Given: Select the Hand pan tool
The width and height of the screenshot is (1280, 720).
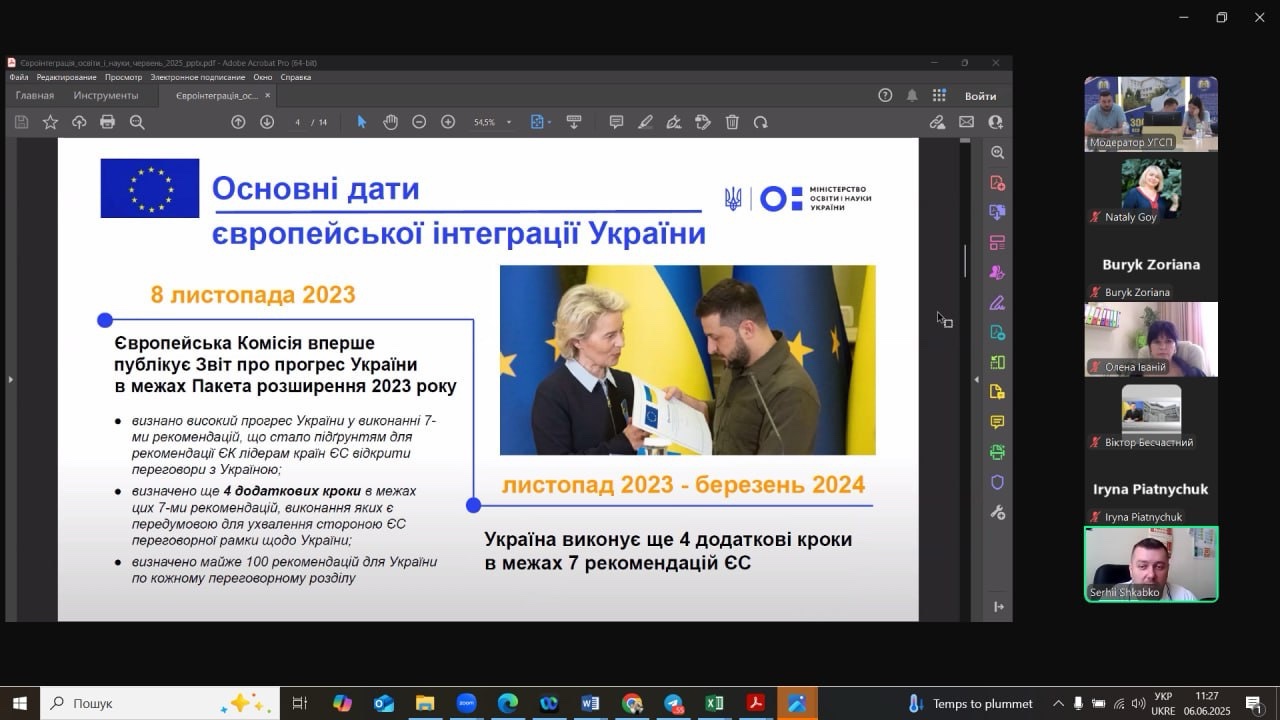Looking at the screenshot, I should [390, 122].
